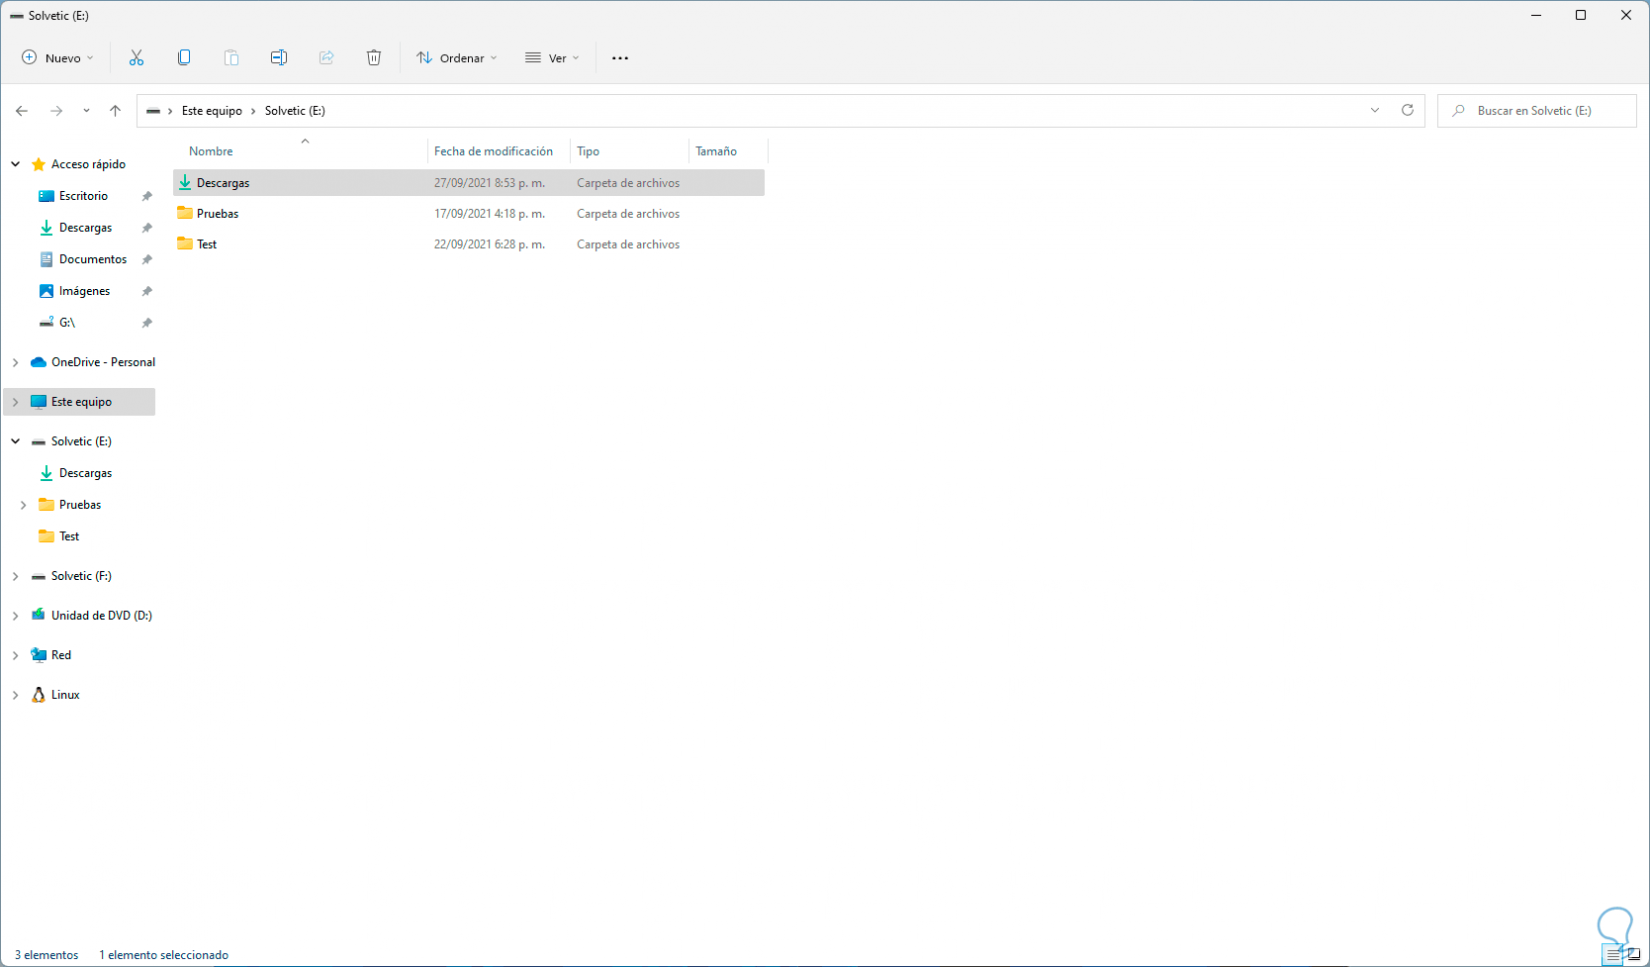1650x967 pixels.
Task: Select Descargas under Acceso rápido
Action: click(85, 228)
